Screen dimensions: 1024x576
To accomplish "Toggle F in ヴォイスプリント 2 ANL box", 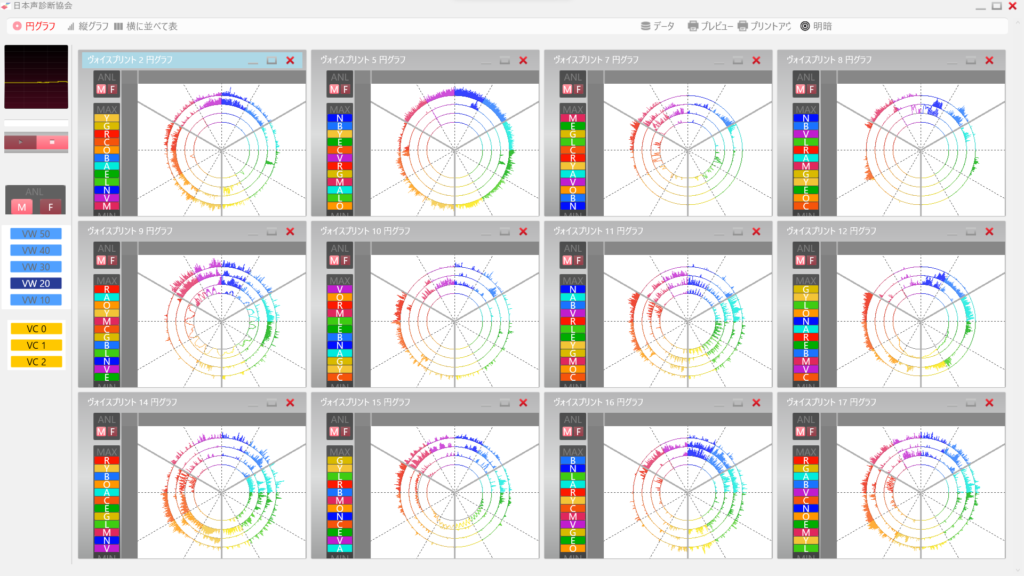I will click(112, 89).
